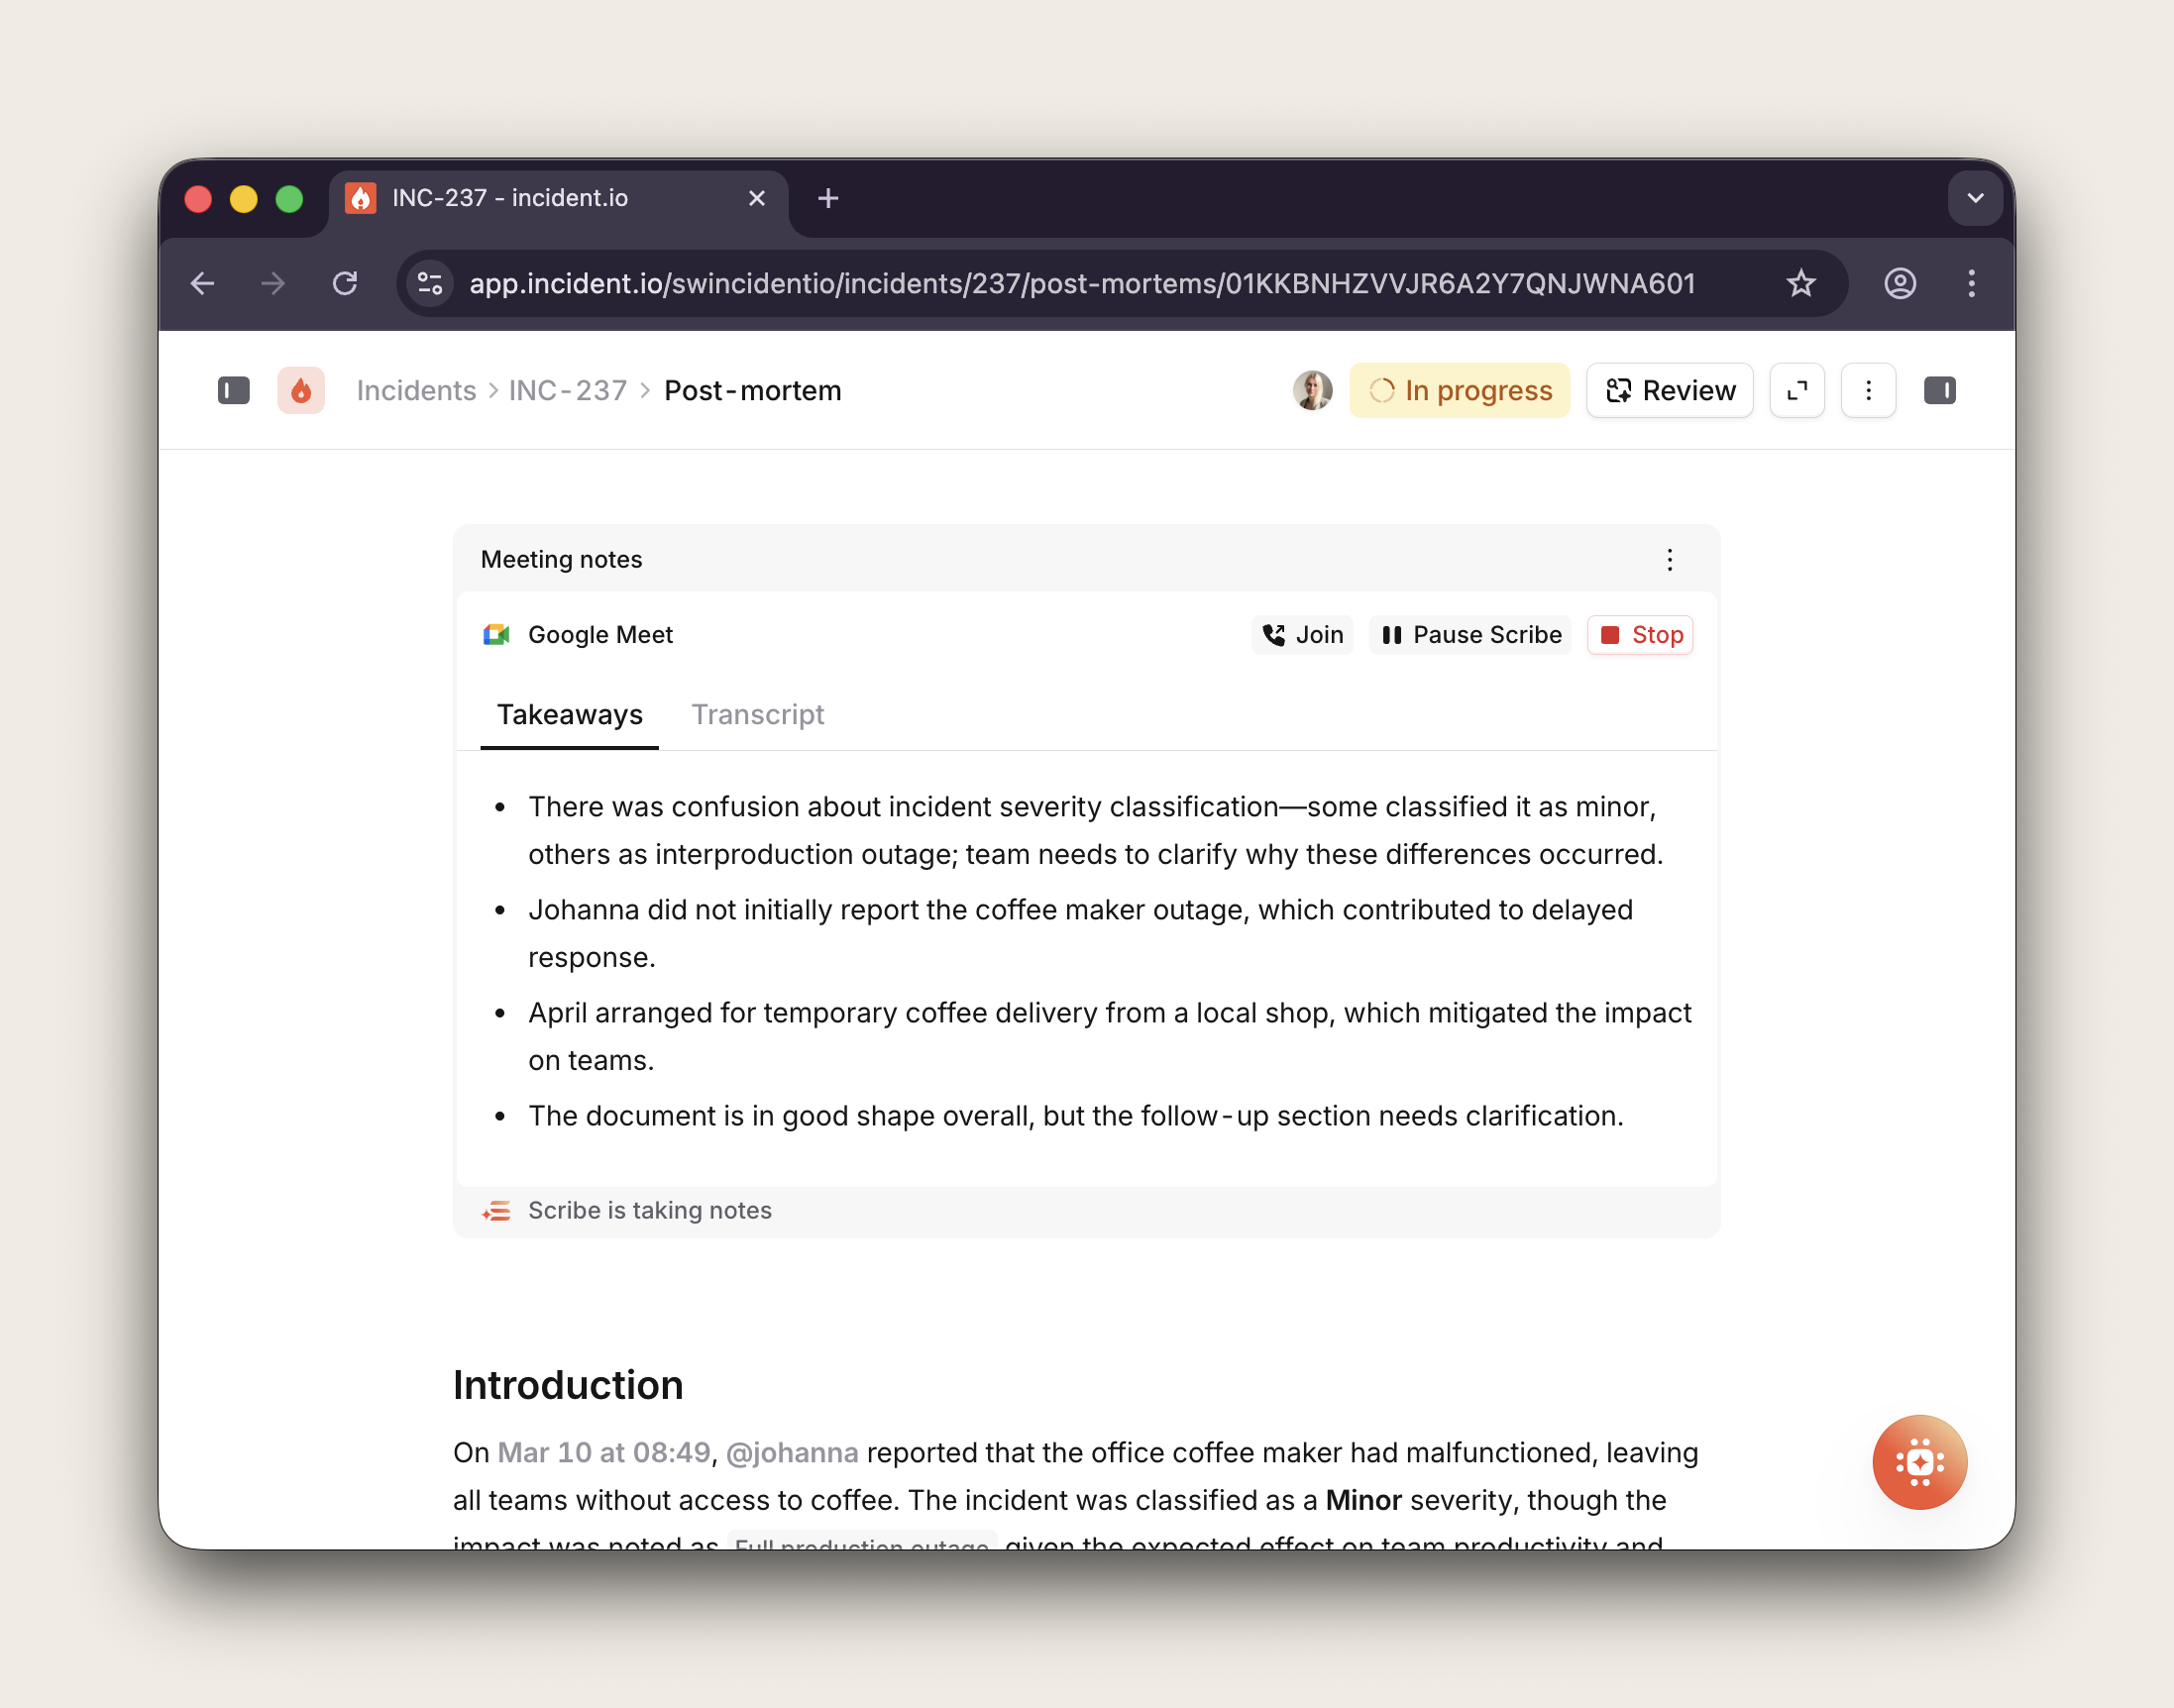Toggle the left sidebar panel icon
Viewport: 2174px width, 1708px height.
point(233,390)
